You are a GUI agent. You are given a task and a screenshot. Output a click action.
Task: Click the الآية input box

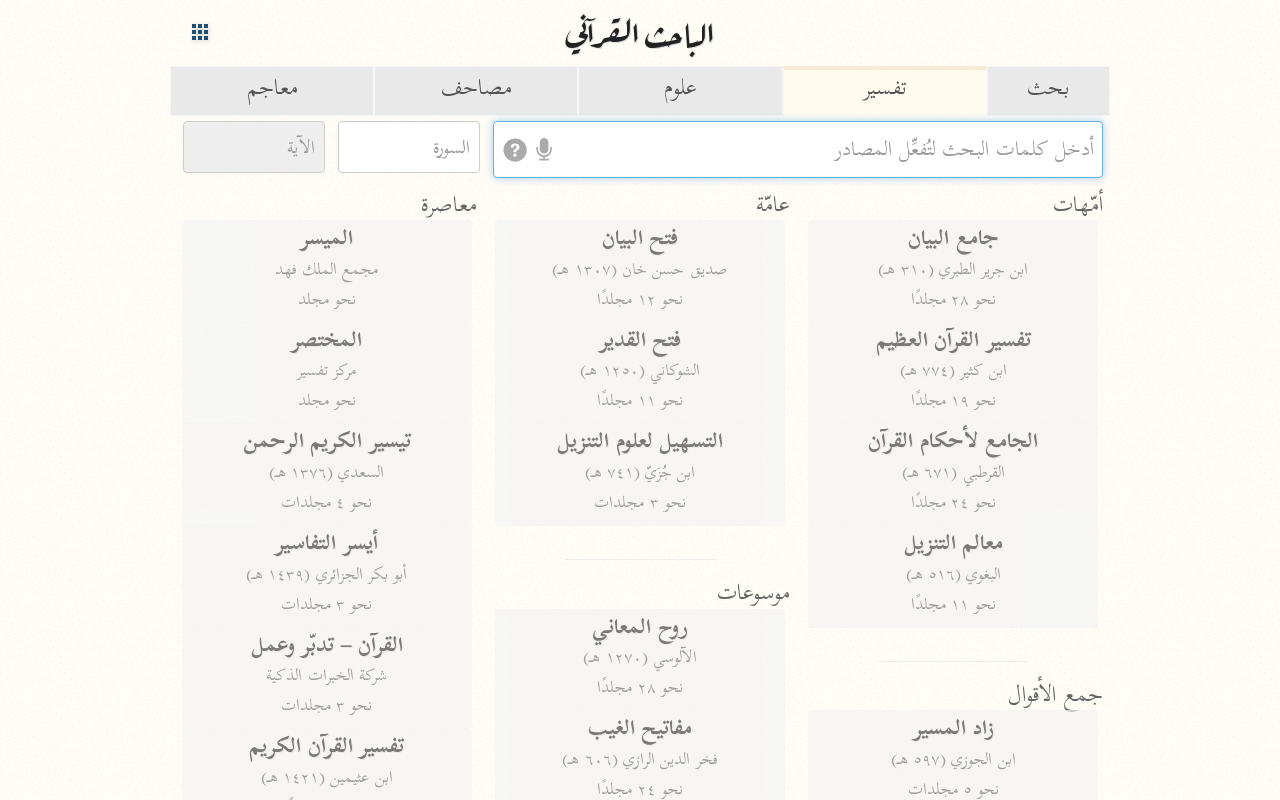(x=254, y=147)
